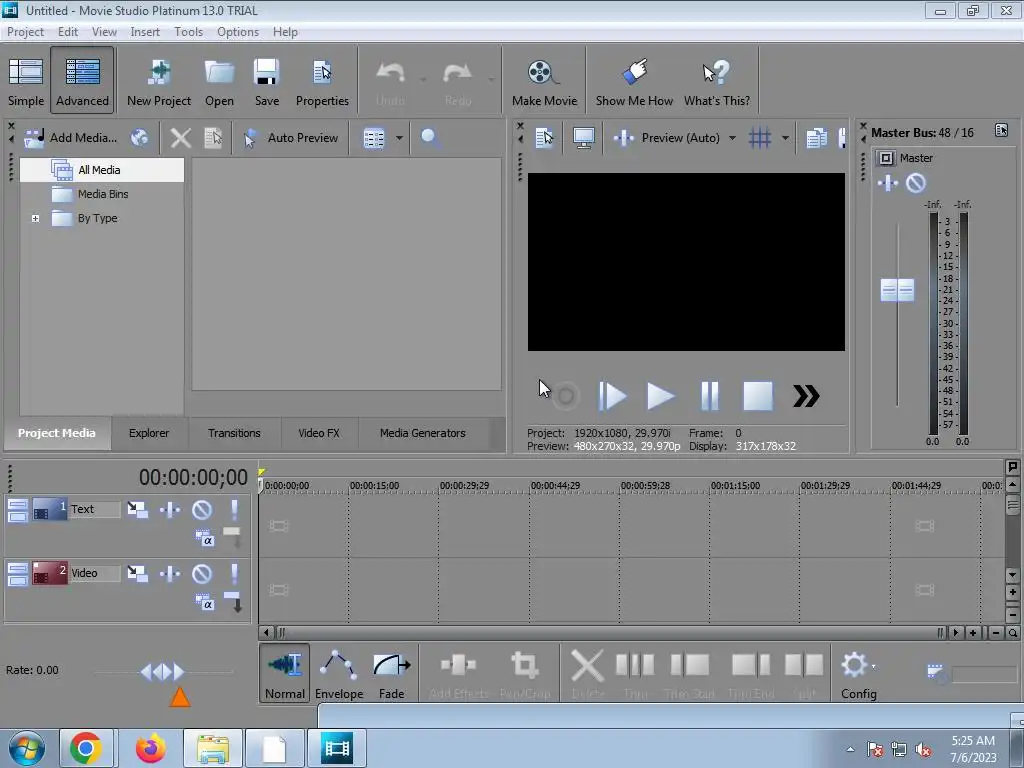1024x768 pixels.
Task: Create a New Project
Action: click(x=159, y=82)
